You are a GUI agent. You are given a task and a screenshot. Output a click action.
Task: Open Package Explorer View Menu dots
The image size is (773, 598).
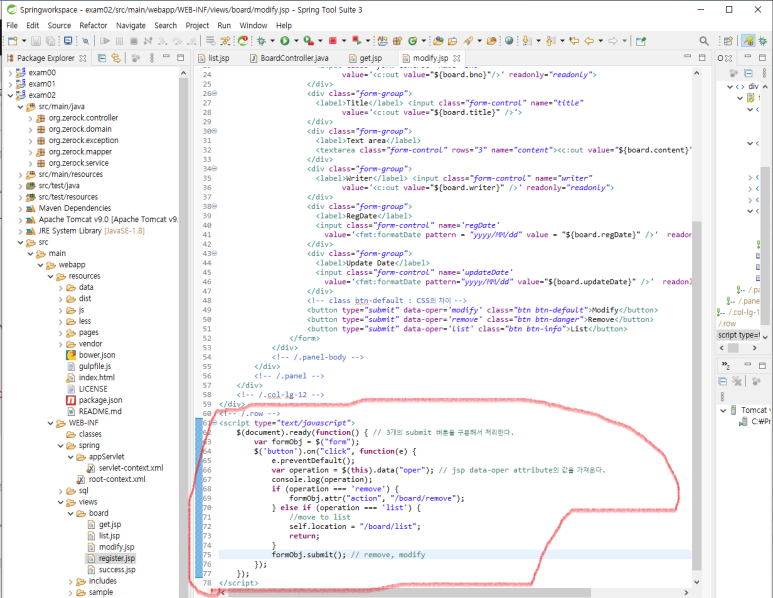[151, 58]
